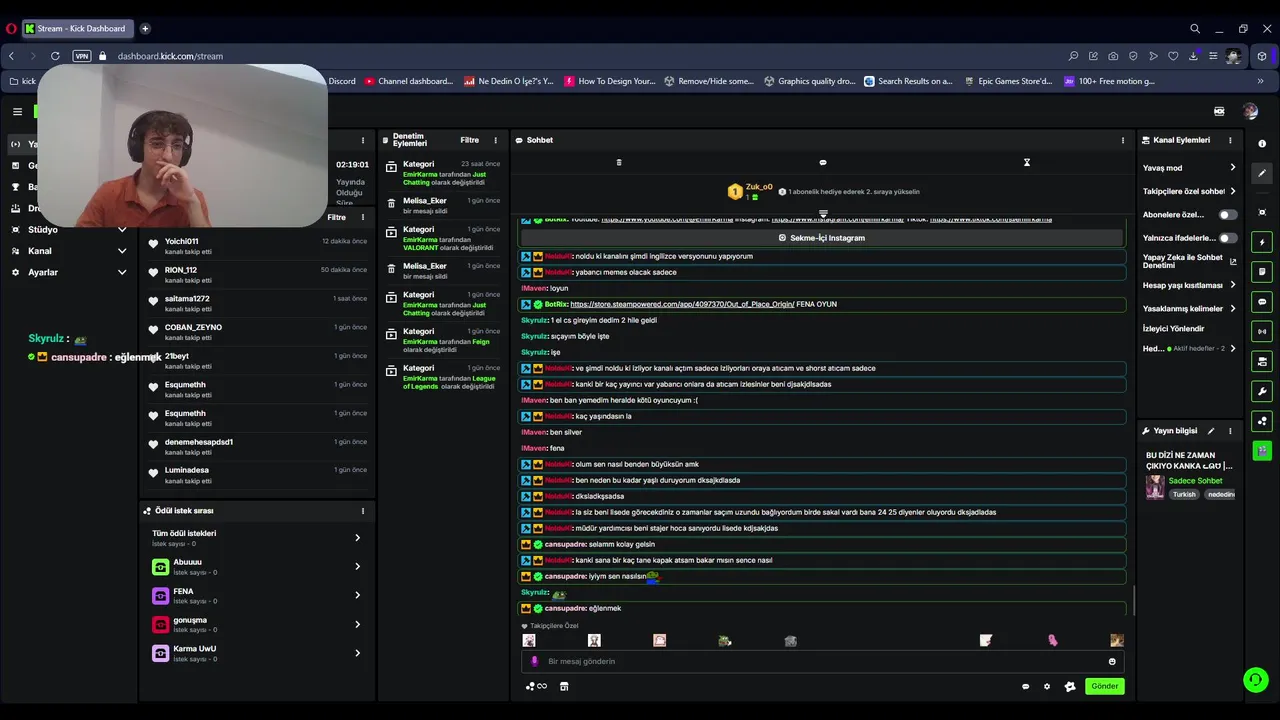
Task: Click the theater mode icon in Kick header
Action: point(1219,112)
